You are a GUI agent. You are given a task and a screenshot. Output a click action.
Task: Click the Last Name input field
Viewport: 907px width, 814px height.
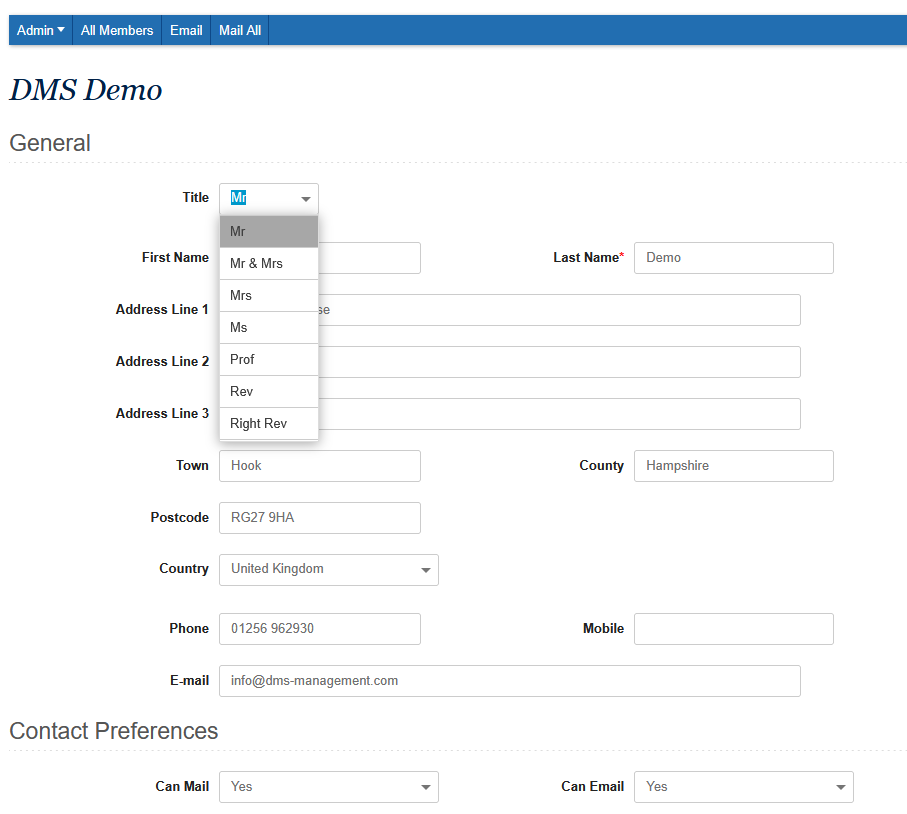(x=733, y=258)
